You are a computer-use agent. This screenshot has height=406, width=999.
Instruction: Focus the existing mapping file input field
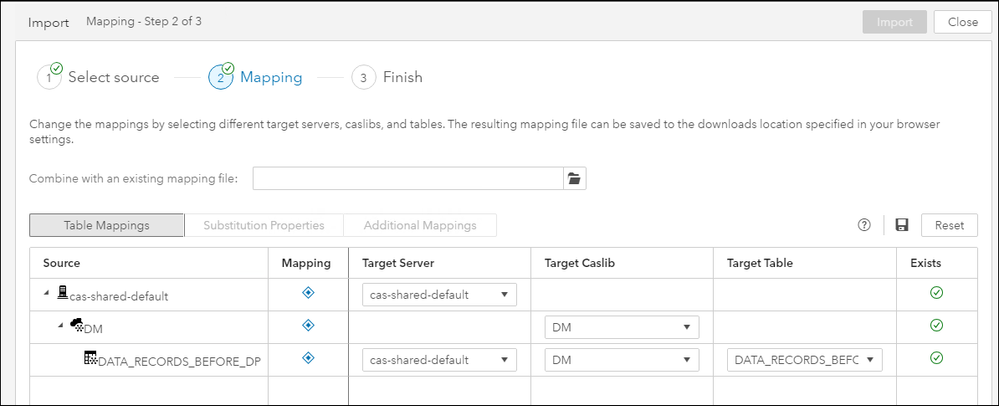(x=408, y=178)
